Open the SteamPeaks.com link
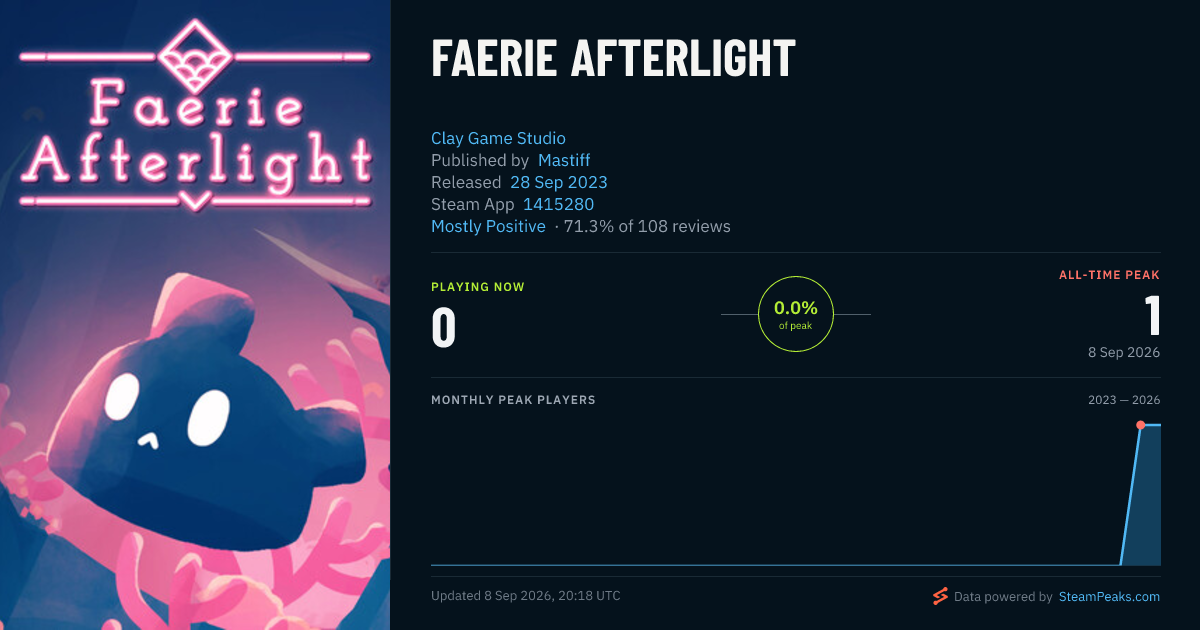Viewport: 1200px width, 630px height. 1109,597
